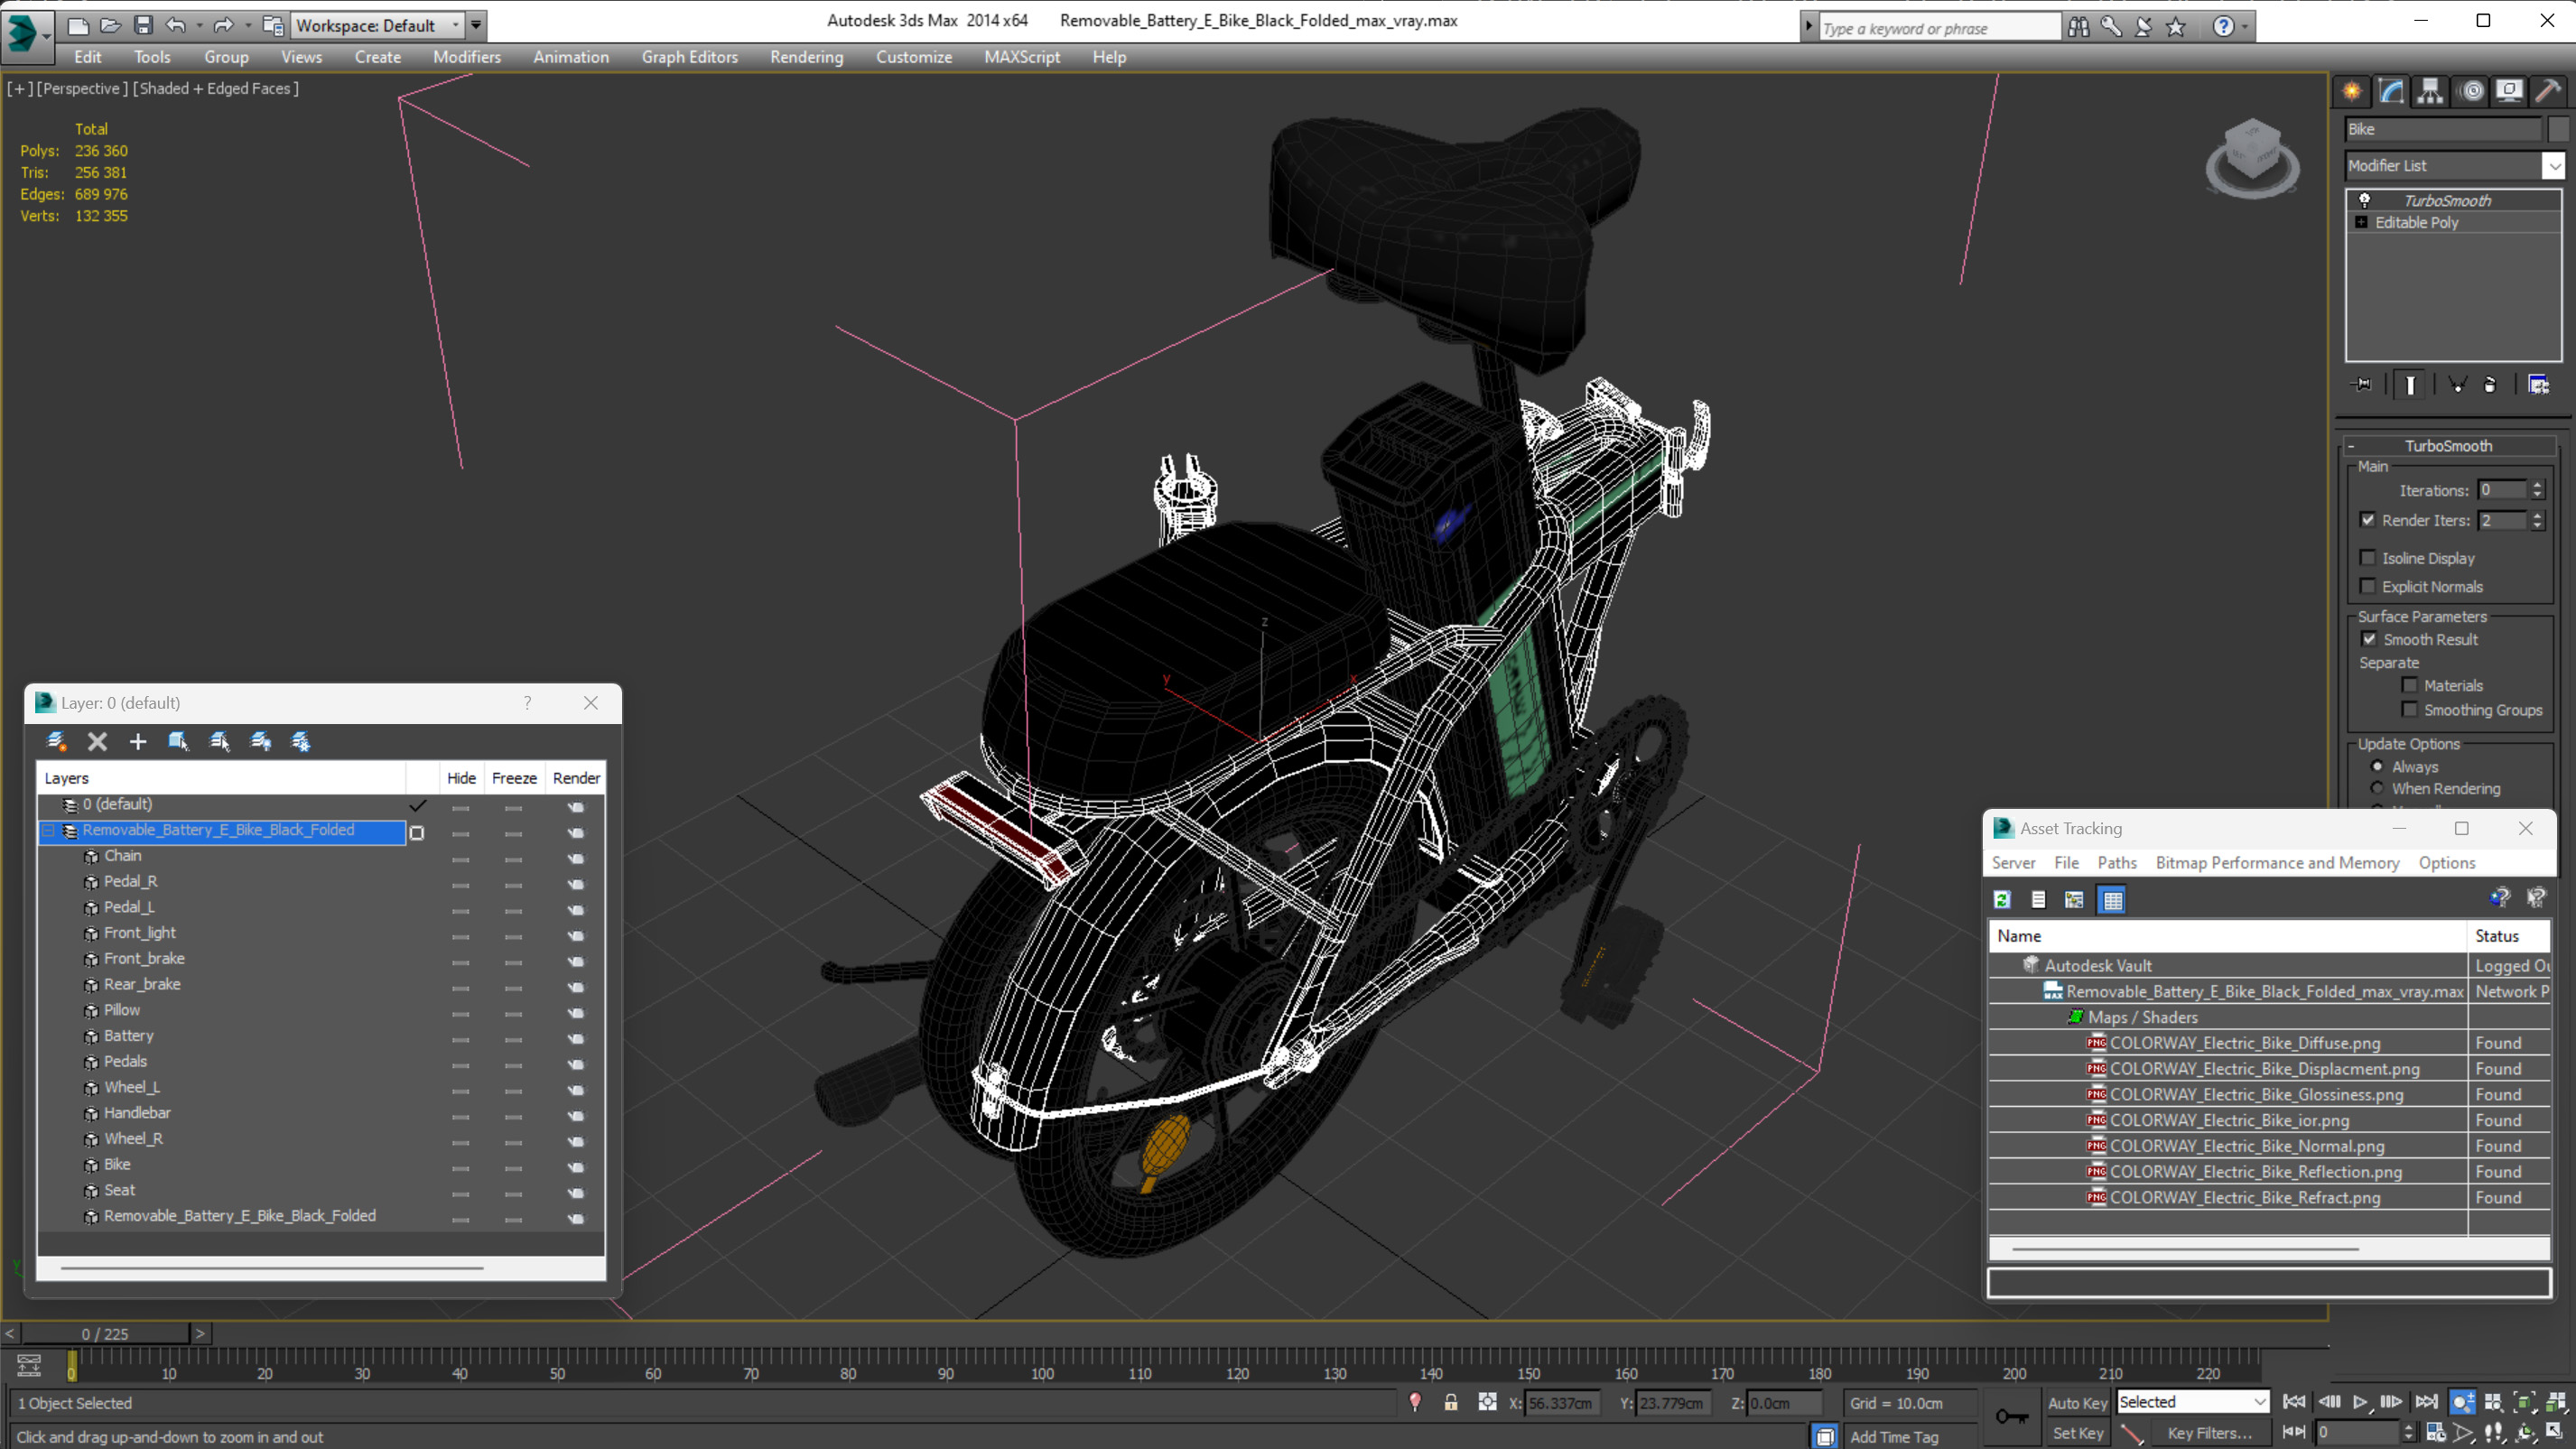Click the New Scene icon in title bar
The width and height of the screenshot is (2576, 1449).
click(78, 25)
